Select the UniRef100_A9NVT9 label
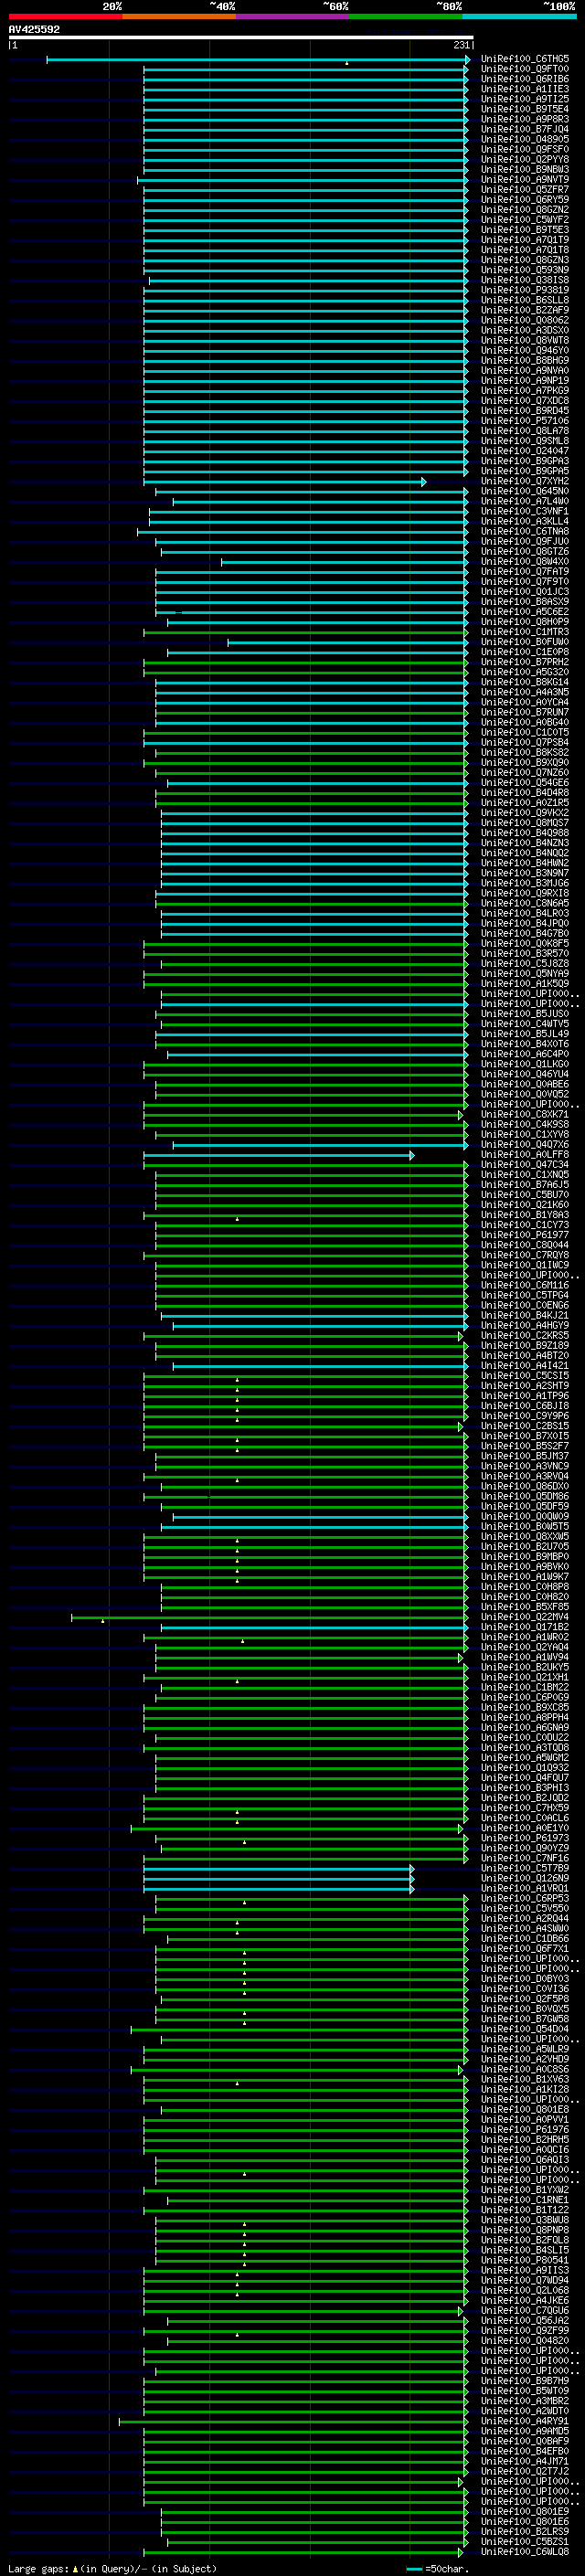585x2576 pixels. click(525, 180)
